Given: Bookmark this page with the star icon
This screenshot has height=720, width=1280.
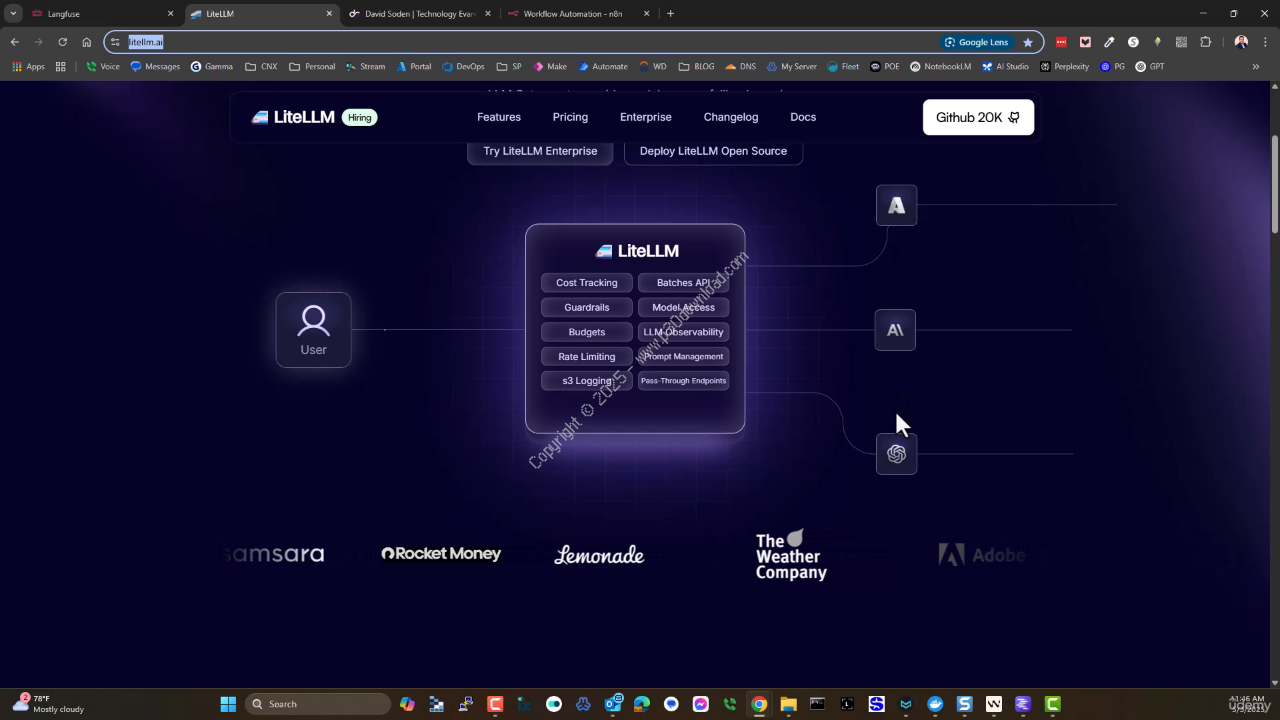Looking at the screenshot, I should [x=1028, y=42].
